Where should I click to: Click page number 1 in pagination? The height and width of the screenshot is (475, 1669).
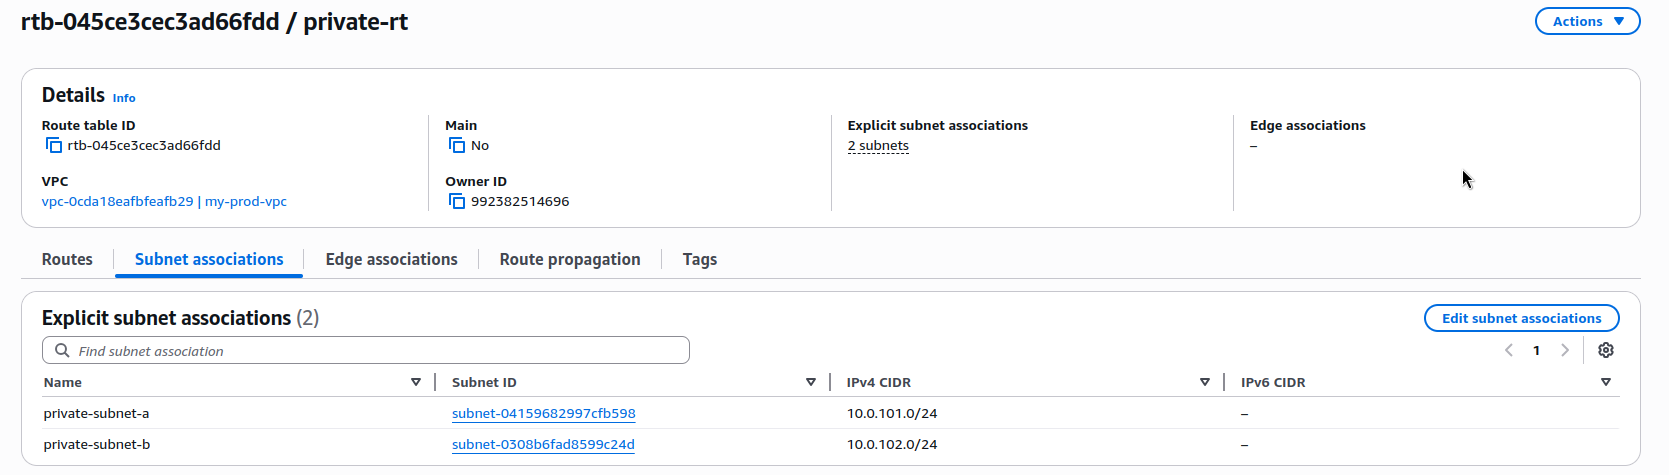pyautogui.click(x=1537, y=350)
